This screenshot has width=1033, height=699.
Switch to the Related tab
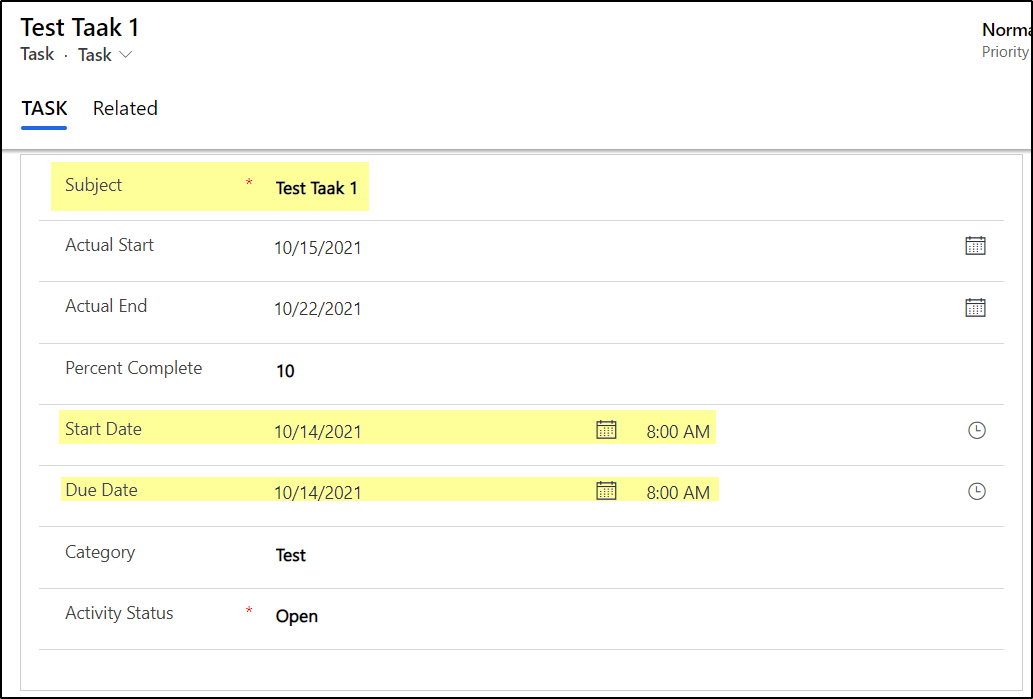(124, 108)
